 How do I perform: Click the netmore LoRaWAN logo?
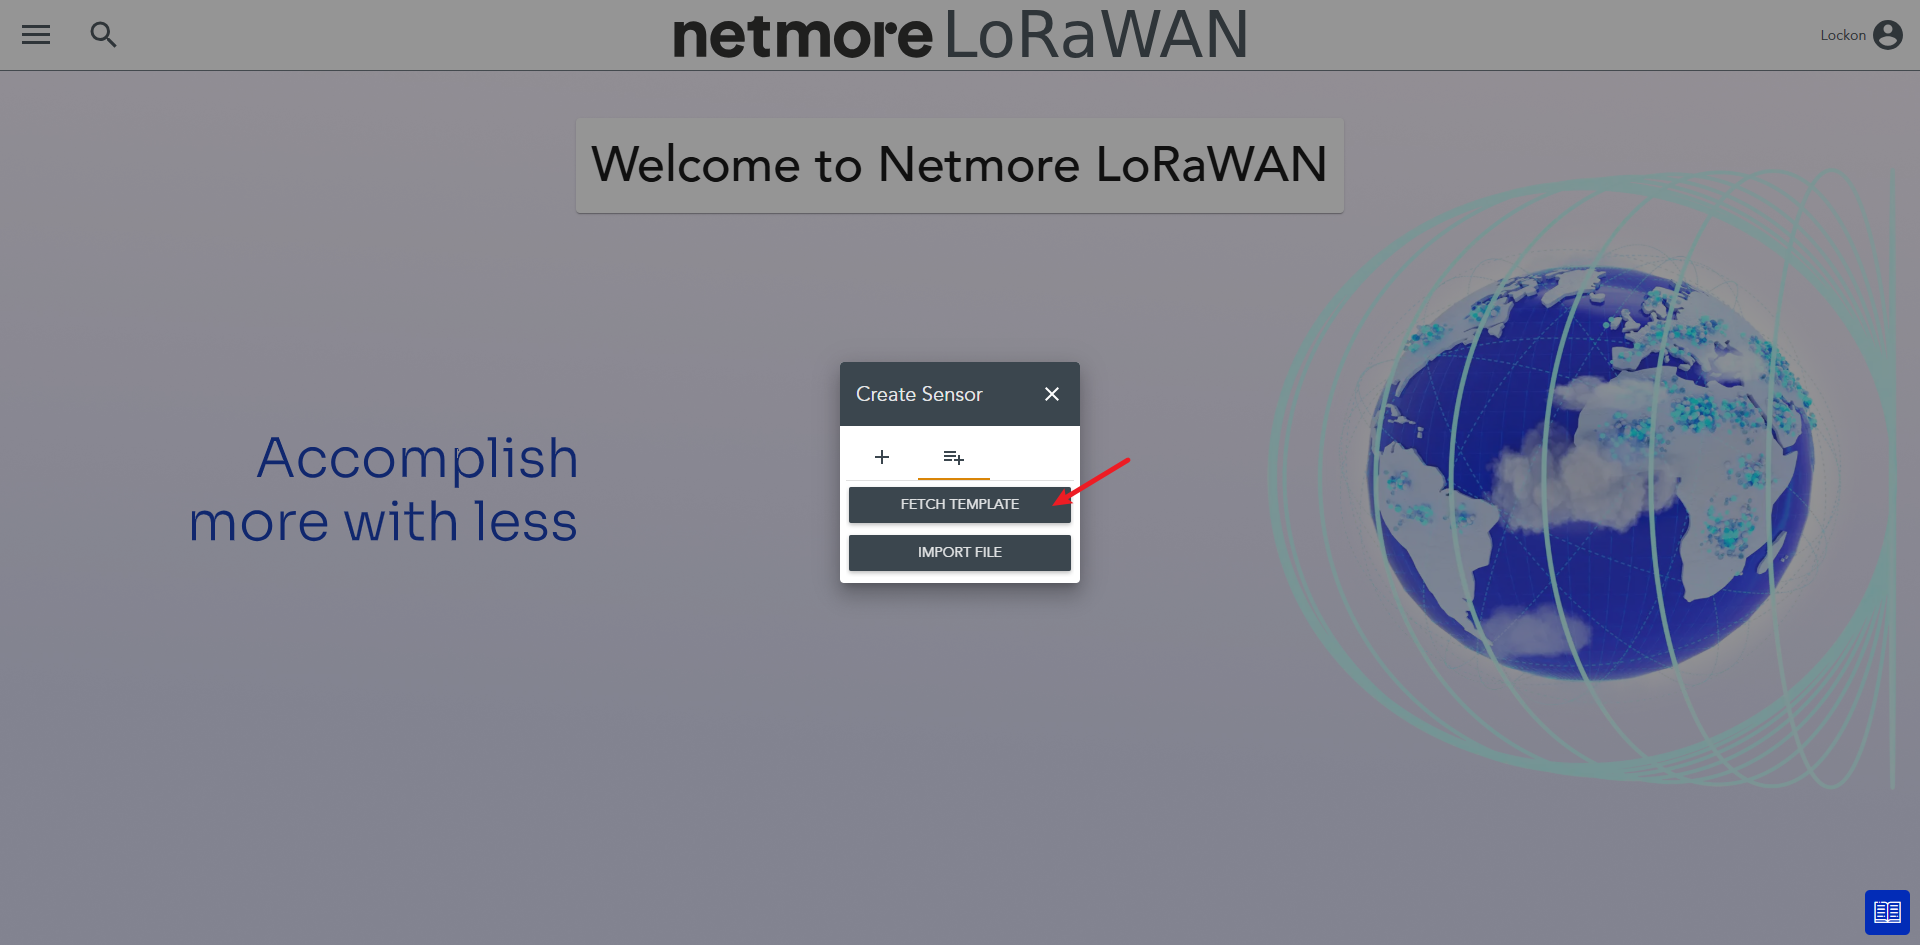click(x=960, y=35)
